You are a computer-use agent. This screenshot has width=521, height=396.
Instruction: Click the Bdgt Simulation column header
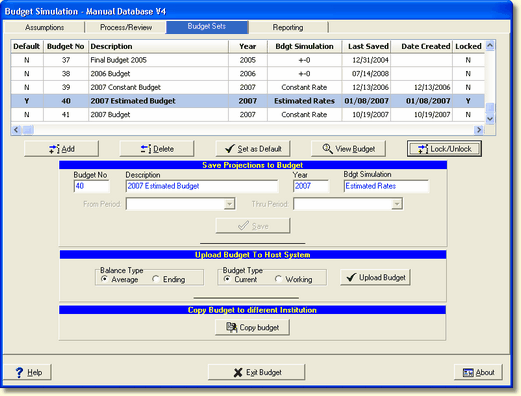pos(304,46)
